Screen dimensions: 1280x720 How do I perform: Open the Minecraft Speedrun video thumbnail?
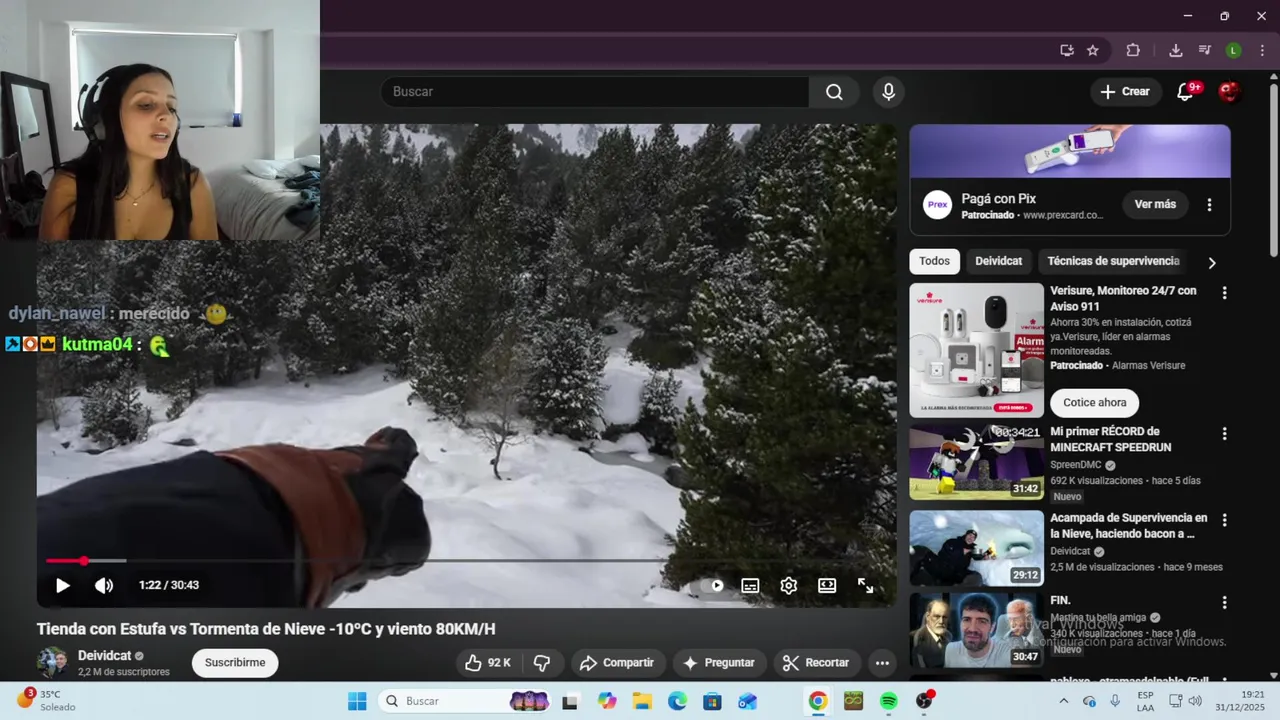point(976,462)
